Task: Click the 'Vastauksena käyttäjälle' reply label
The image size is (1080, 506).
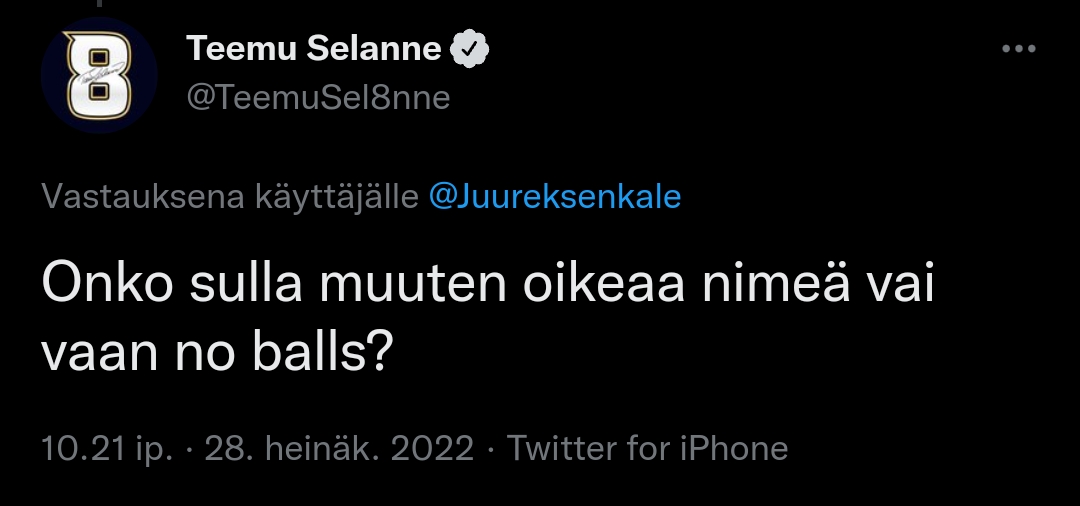Action: click(x=230, y=197)
